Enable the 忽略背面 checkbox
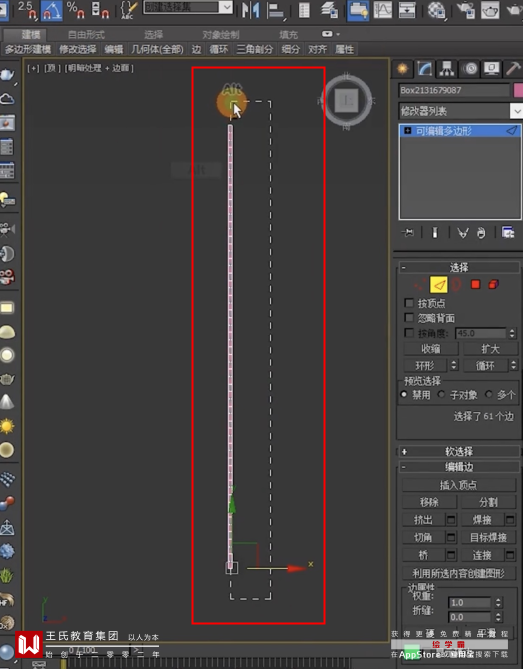Screen dimensions: 523x669 coord(409,317)
